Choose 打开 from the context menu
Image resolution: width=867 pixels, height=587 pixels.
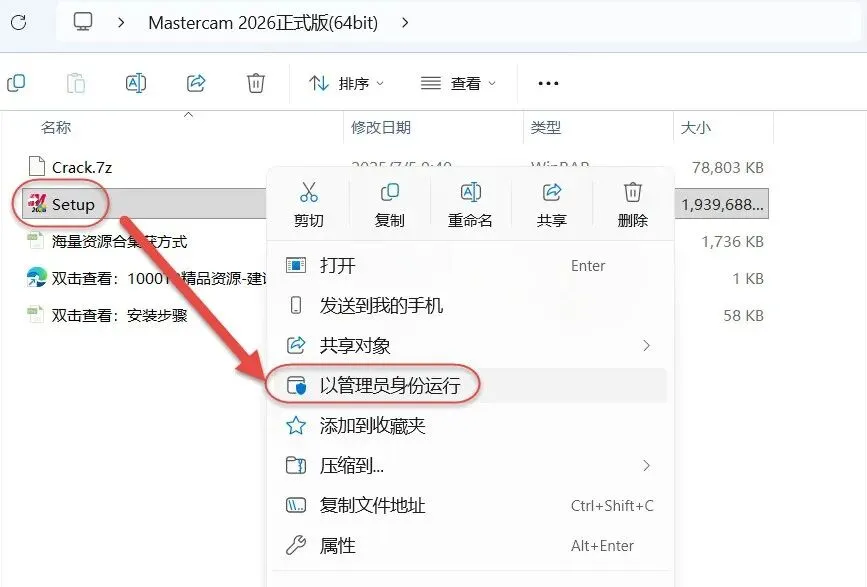[470, 266]
